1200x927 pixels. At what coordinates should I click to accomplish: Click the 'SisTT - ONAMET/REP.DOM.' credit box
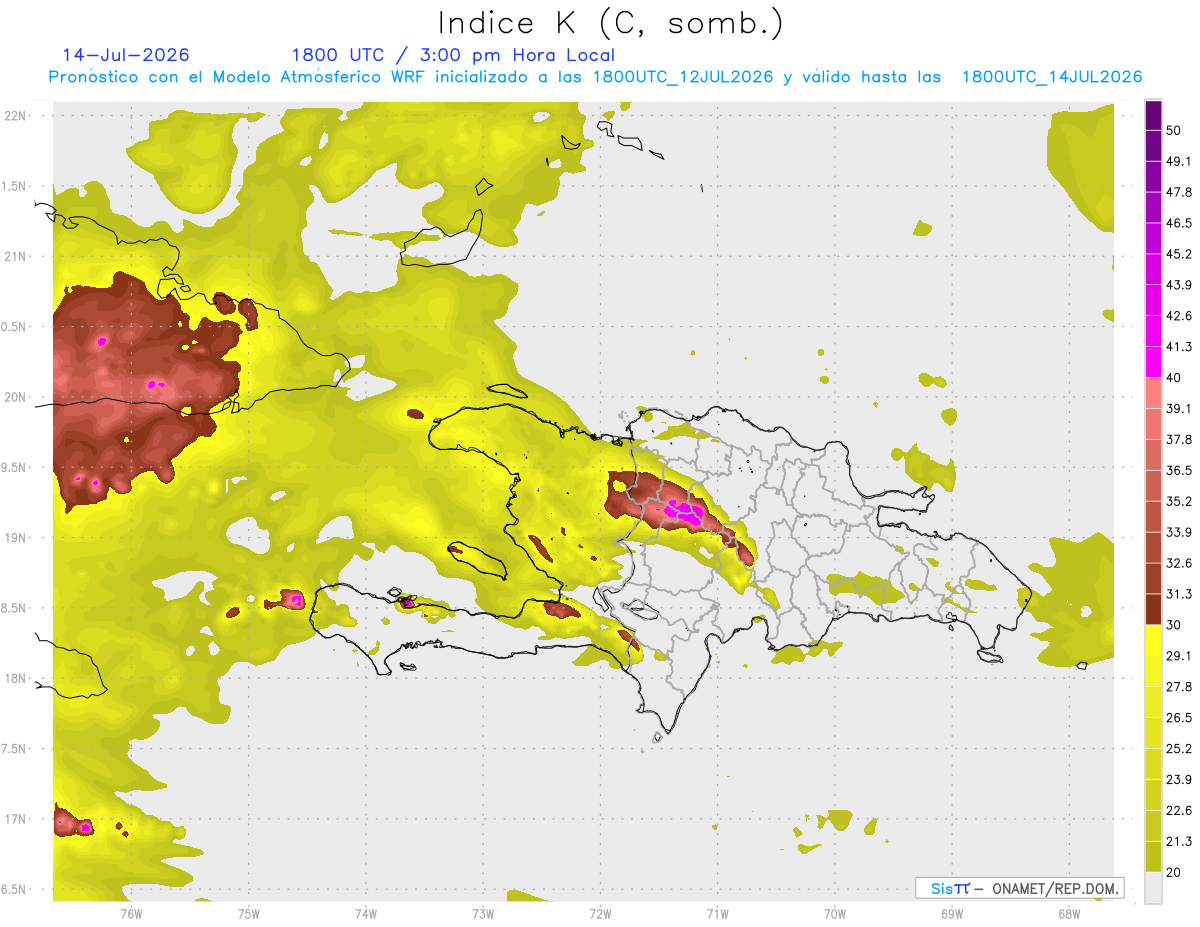click(x=1019, y=888)
